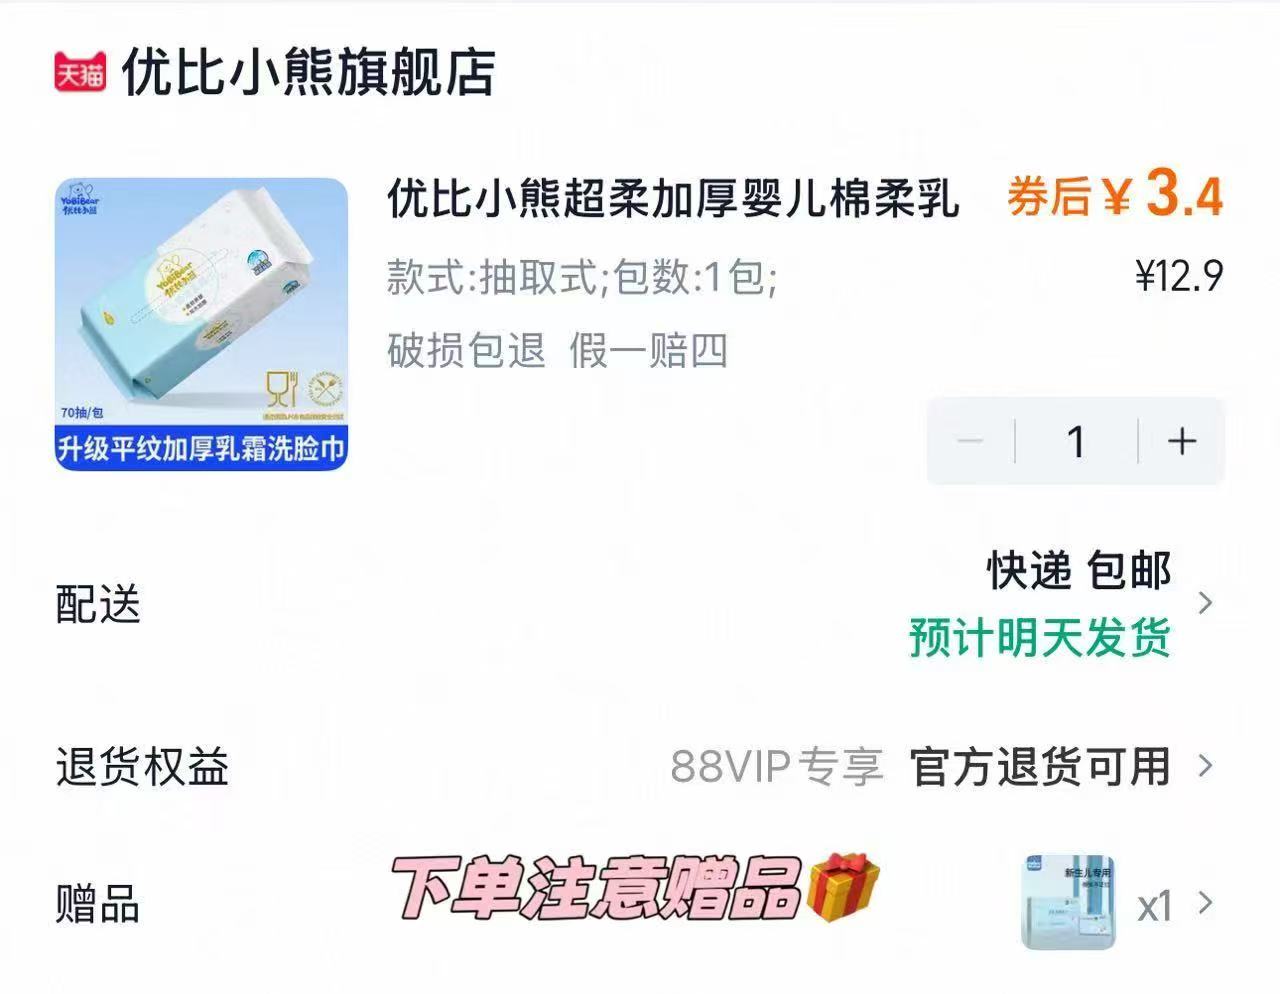Viewport: 1280px width, 994px height.
Task: Tap 官方退货可用 return label
Action: (x=1040, y=767)
